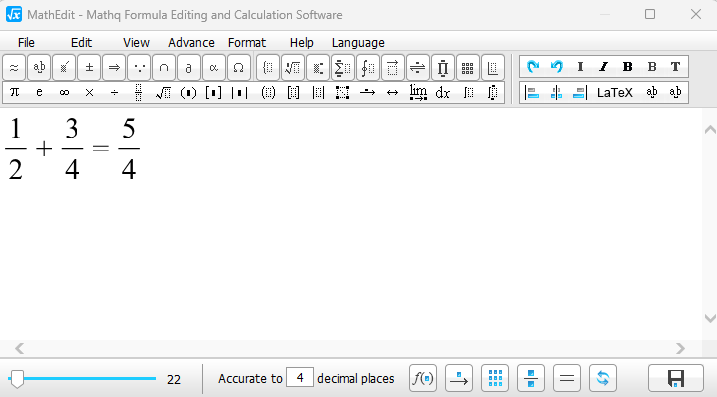Insert the dx differential symbol
Viewport: 717px width, 397px height.
tap(443, 93)
